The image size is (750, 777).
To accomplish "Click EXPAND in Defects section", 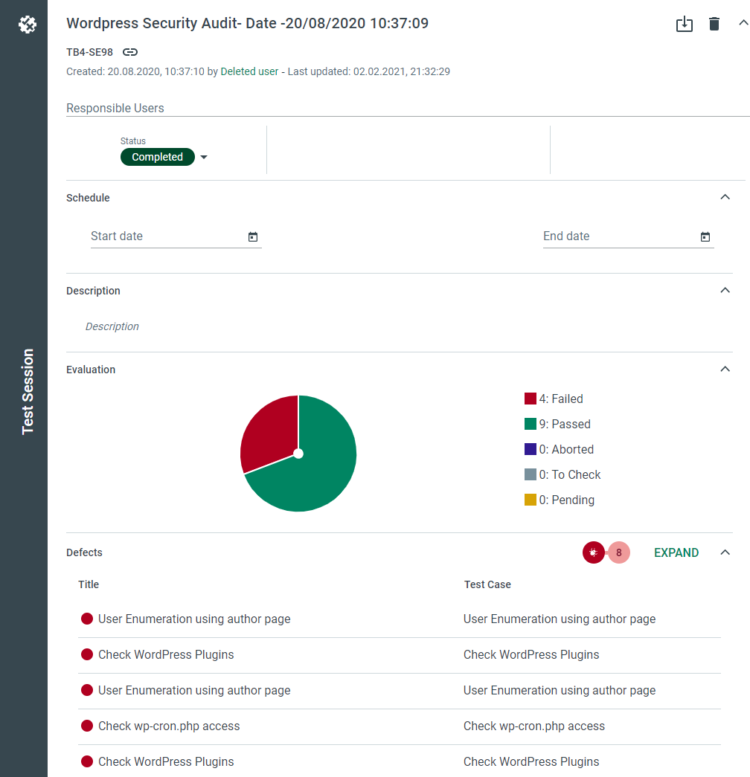I will click(x=676, y=553).
